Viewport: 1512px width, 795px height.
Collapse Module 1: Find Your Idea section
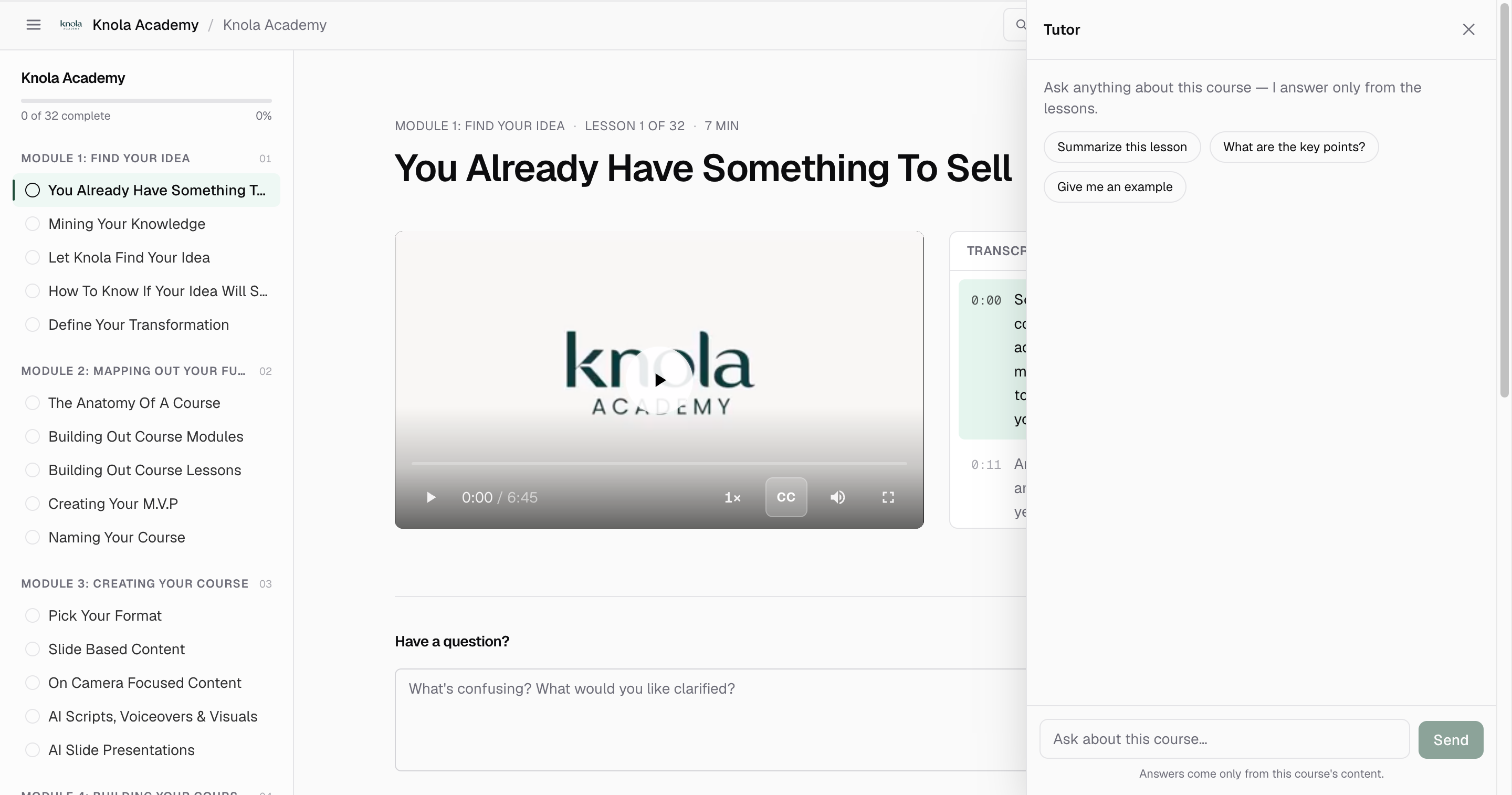click(146, 158)
